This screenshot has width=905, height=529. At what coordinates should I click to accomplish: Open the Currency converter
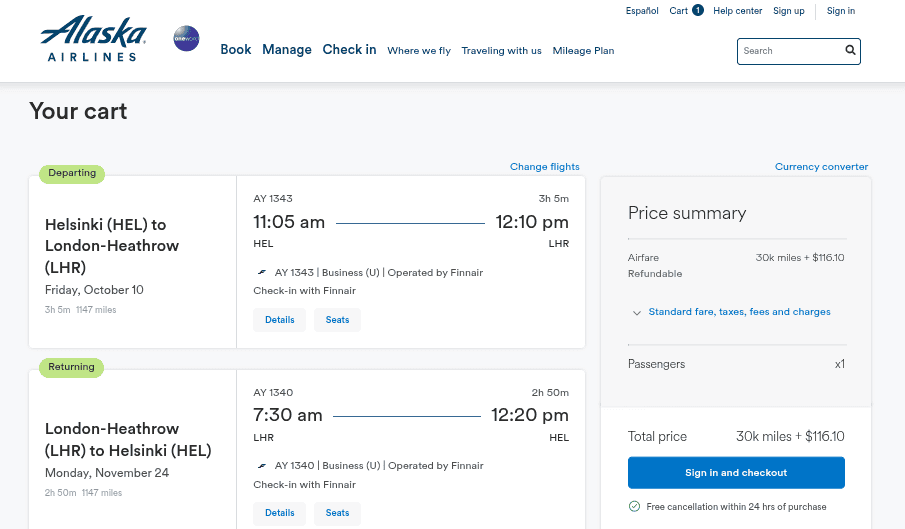(821, 167)
